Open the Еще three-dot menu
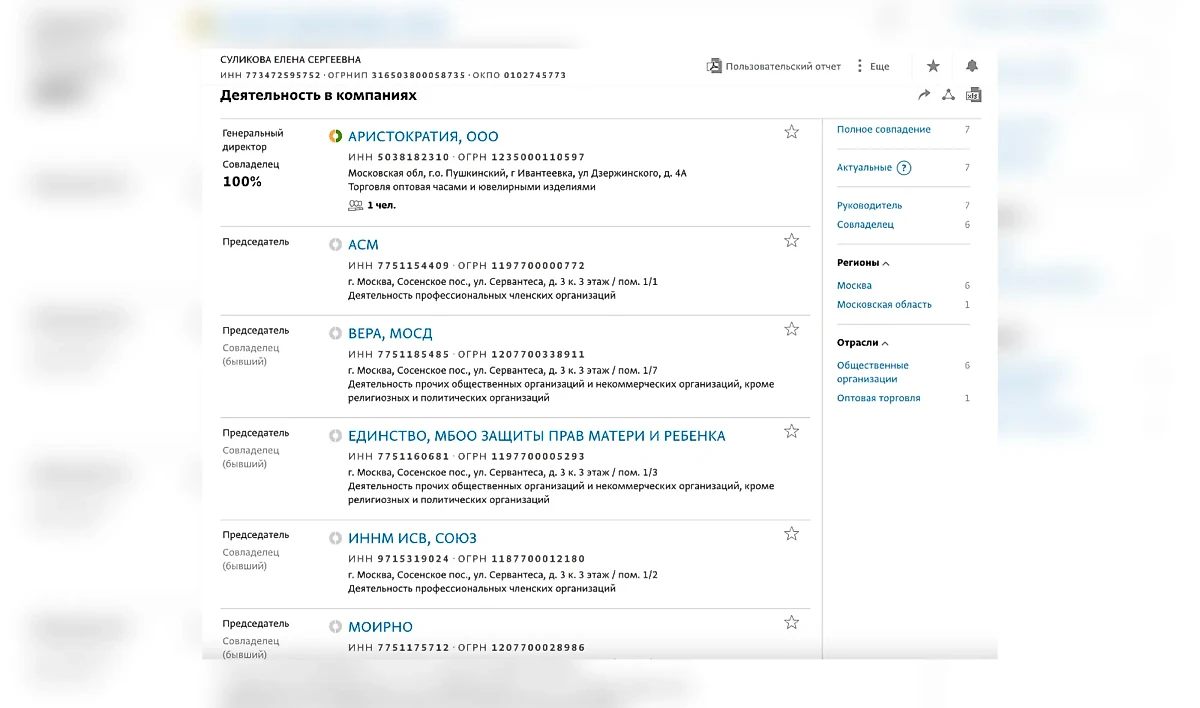The image size is (1200, 708). click(860, 66)
